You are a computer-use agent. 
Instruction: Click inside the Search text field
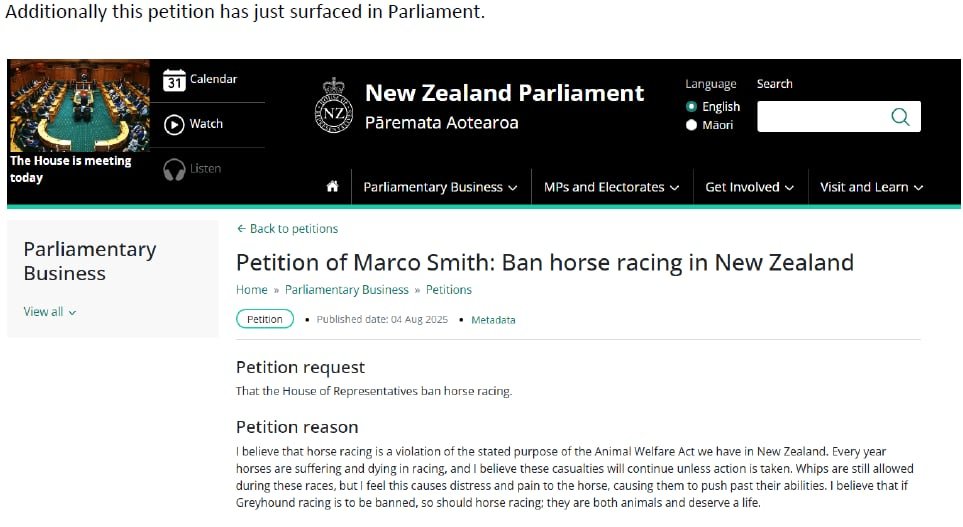tap(823, 117)
